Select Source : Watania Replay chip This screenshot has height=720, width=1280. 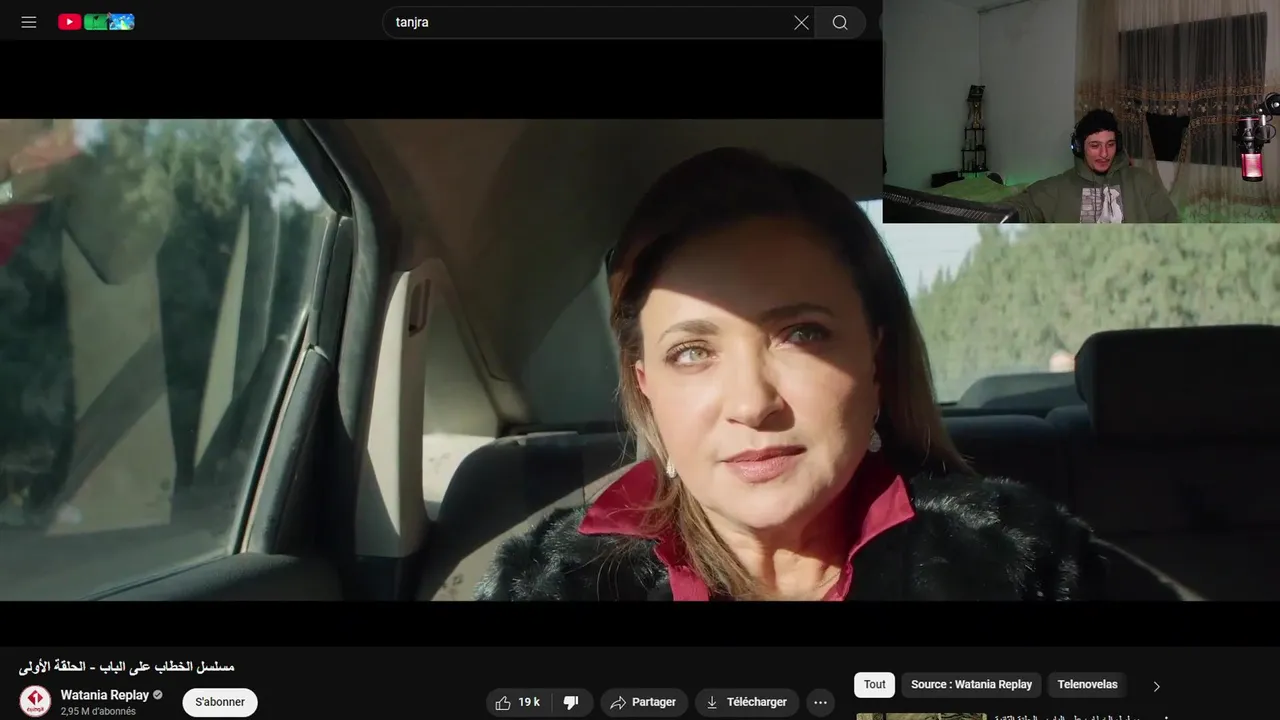[x=971, y=684]
